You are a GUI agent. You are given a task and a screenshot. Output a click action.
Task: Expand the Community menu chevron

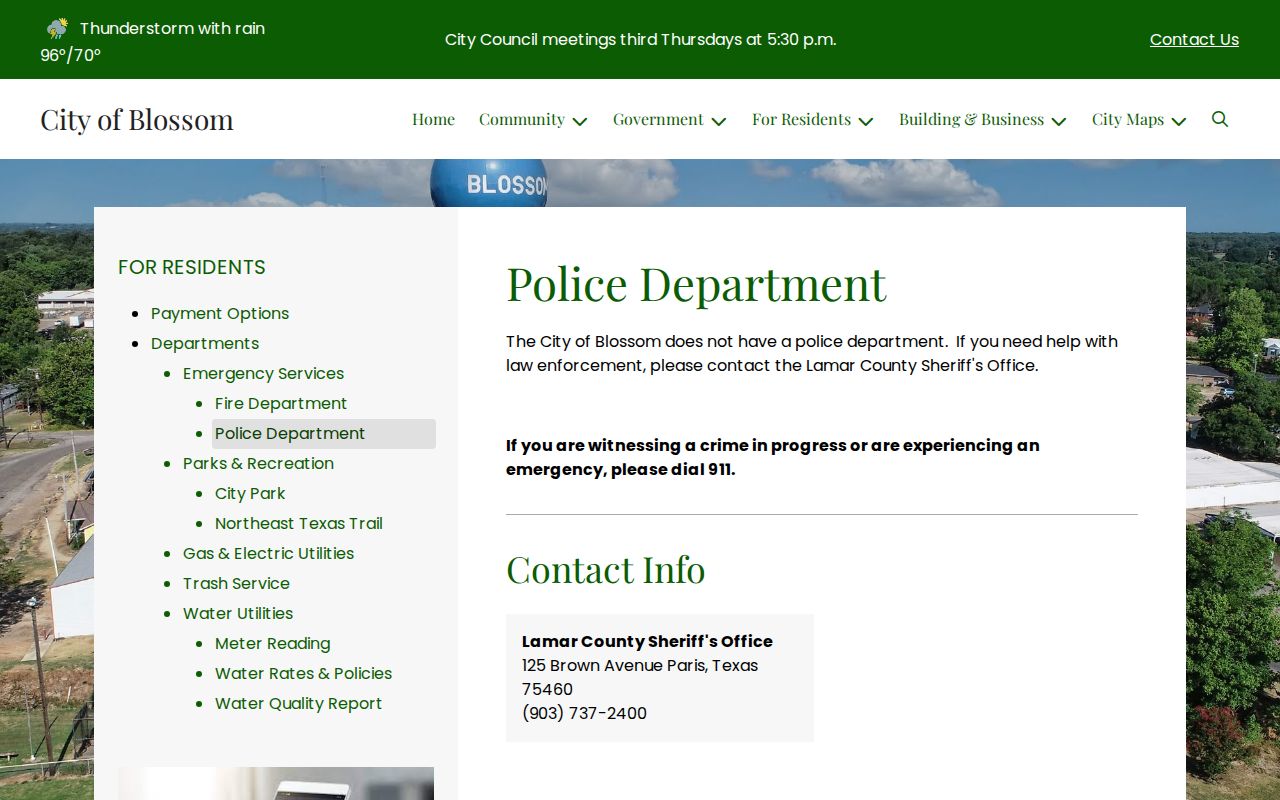pos(580,121)
